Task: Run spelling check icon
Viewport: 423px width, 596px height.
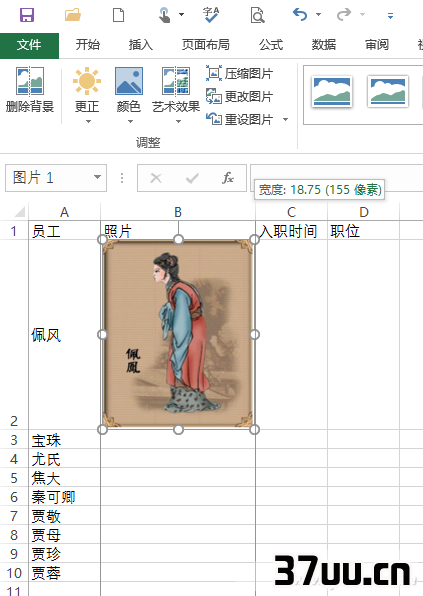Action: 211,15
